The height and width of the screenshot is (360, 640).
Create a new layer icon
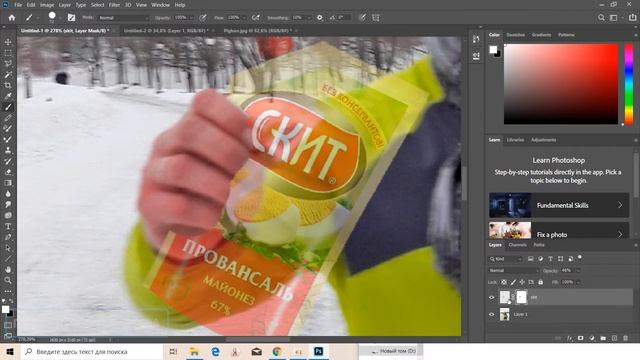(614, 338)
